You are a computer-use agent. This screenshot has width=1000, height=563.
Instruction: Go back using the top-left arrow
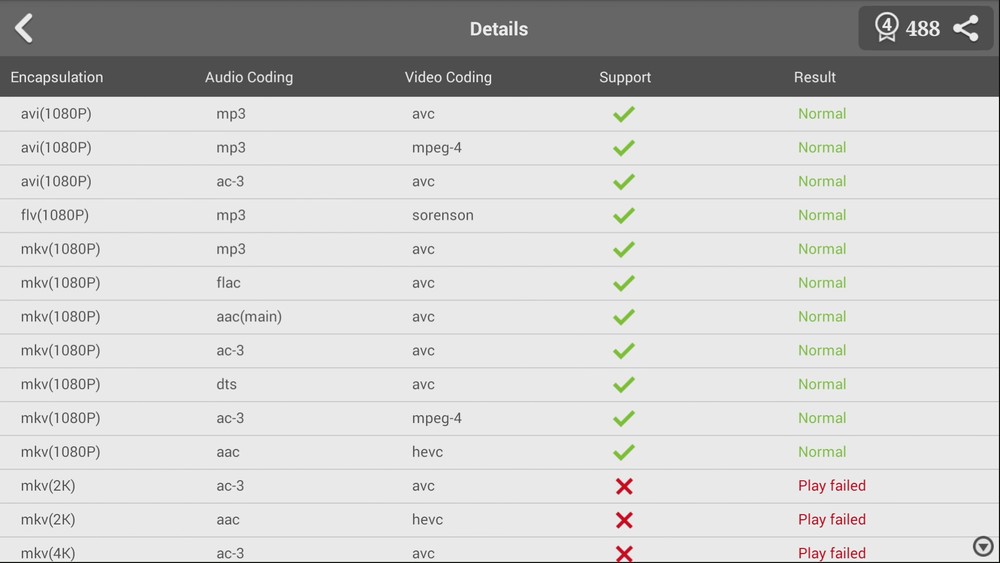click(25, 28)
